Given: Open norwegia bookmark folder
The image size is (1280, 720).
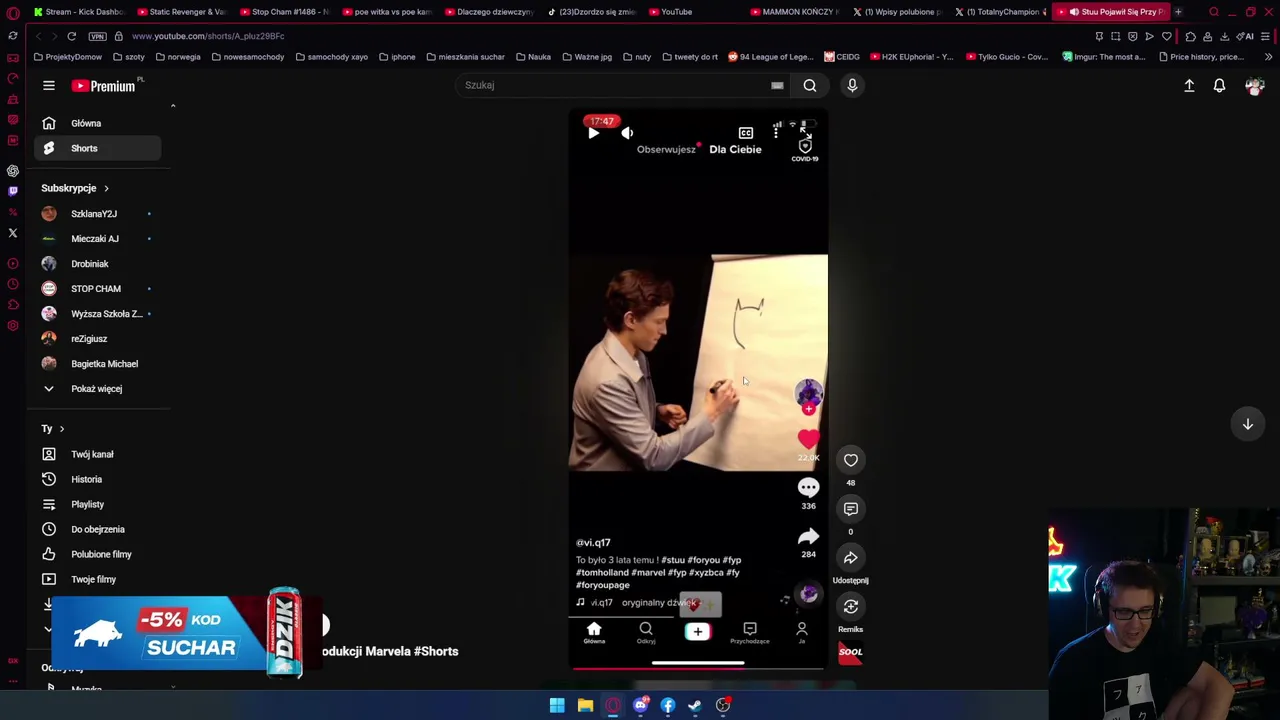Looking at the screenshot, I should 178,57.
